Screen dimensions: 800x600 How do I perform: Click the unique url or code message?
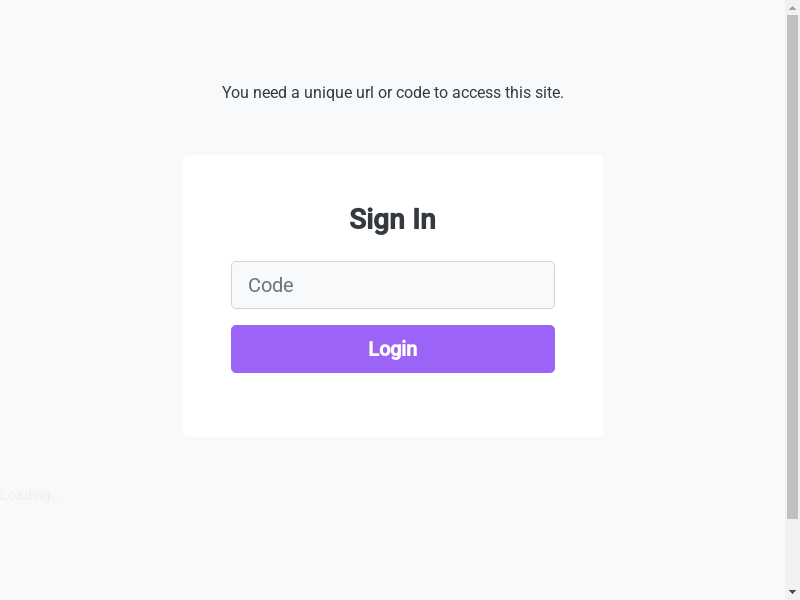392,93
